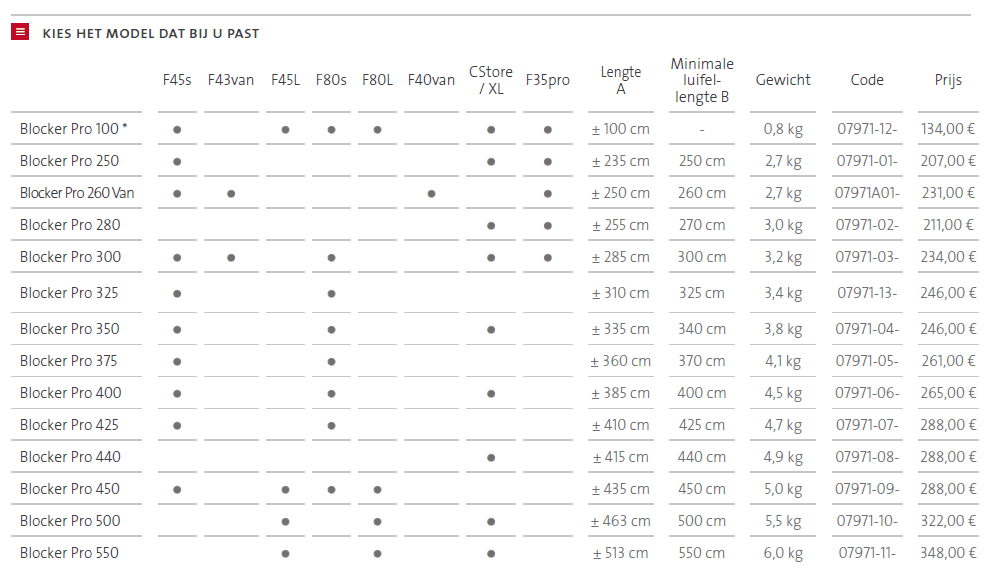
Task: Click the ± 463 cm length value
Action: click(620, 521)
